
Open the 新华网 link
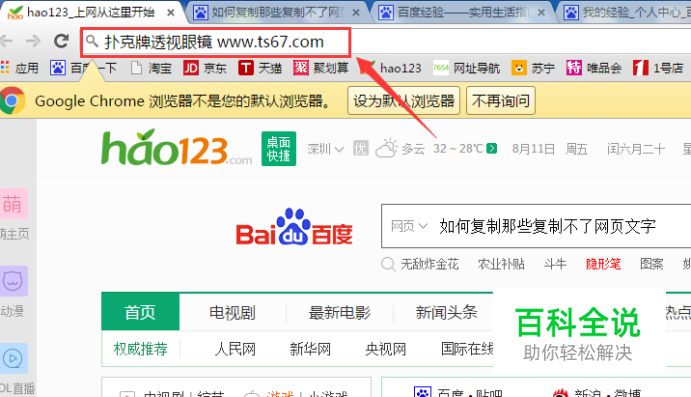pyautogui.click(x=310, y=349)
